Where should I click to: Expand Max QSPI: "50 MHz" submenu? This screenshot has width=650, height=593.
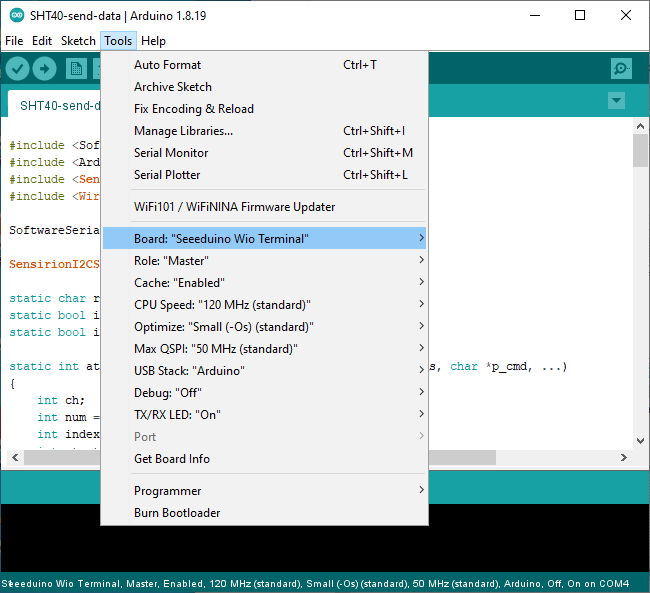[264, 348]
